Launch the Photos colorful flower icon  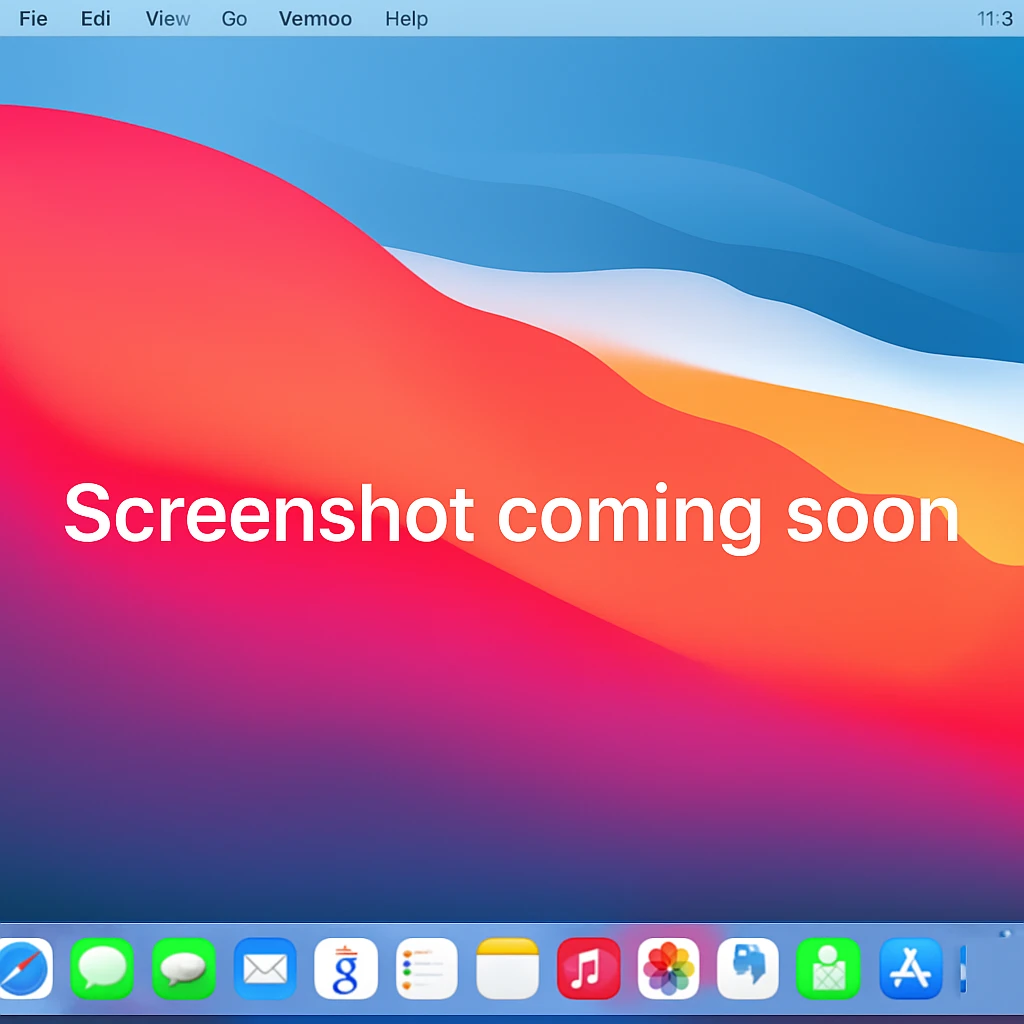coord(668,968)
